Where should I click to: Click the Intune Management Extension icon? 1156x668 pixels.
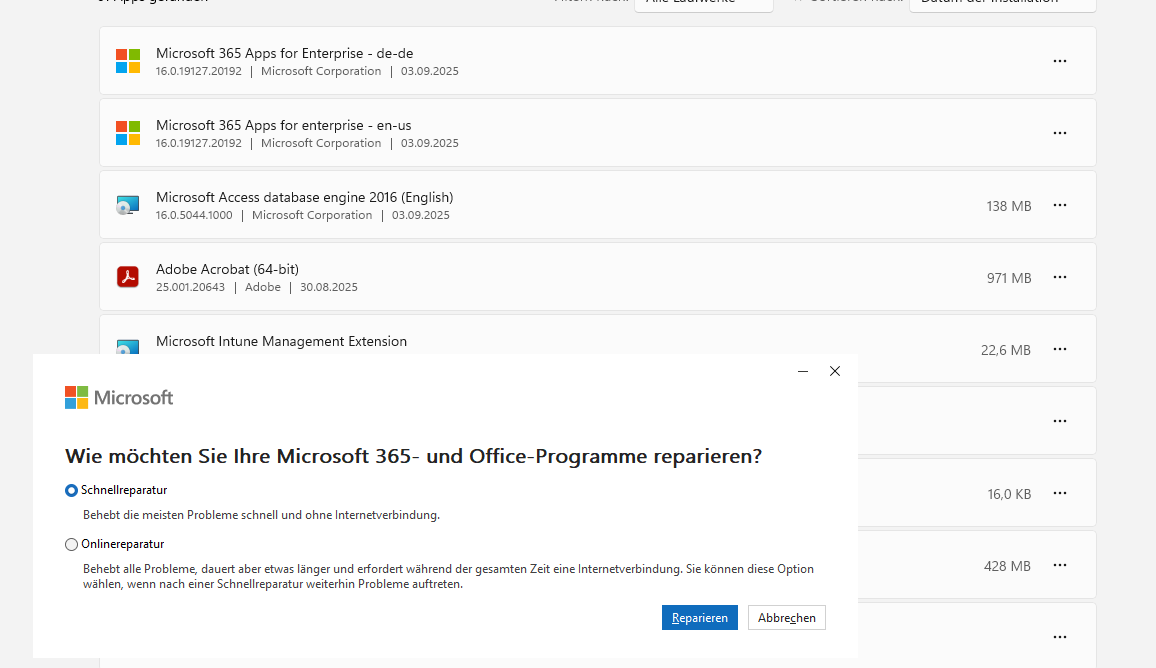point(128,347)
